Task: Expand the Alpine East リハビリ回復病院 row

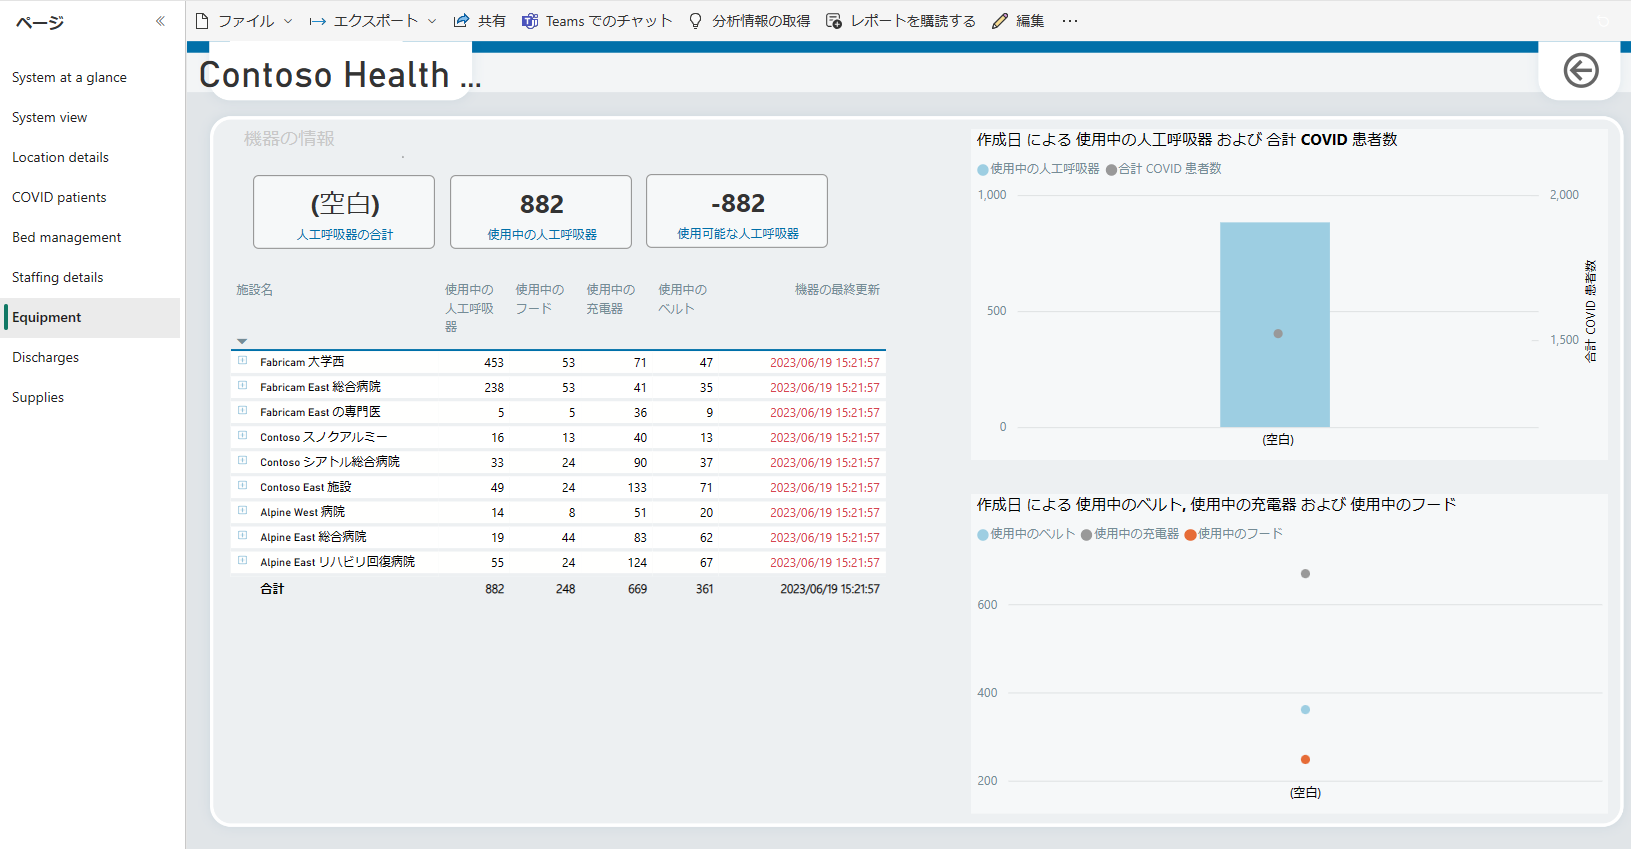Action: [242, 561]
